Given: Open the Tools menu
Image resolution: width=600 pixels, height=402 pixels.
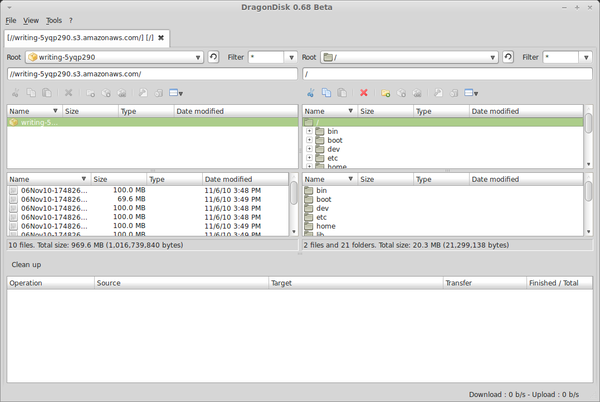Looking at the screenshot, I should pos(53,20).
